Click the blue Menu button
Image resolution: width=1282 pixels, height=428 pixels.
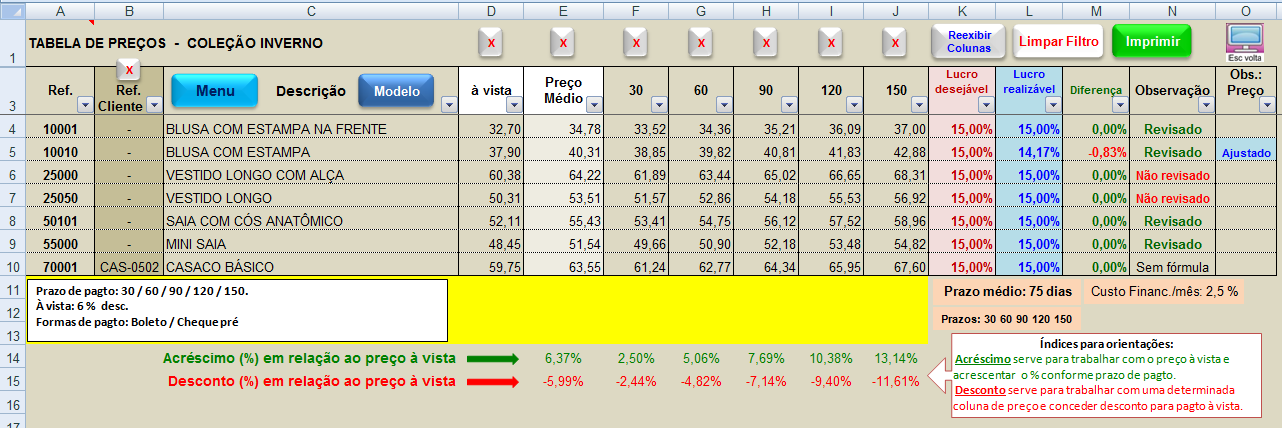click(214, 91)
